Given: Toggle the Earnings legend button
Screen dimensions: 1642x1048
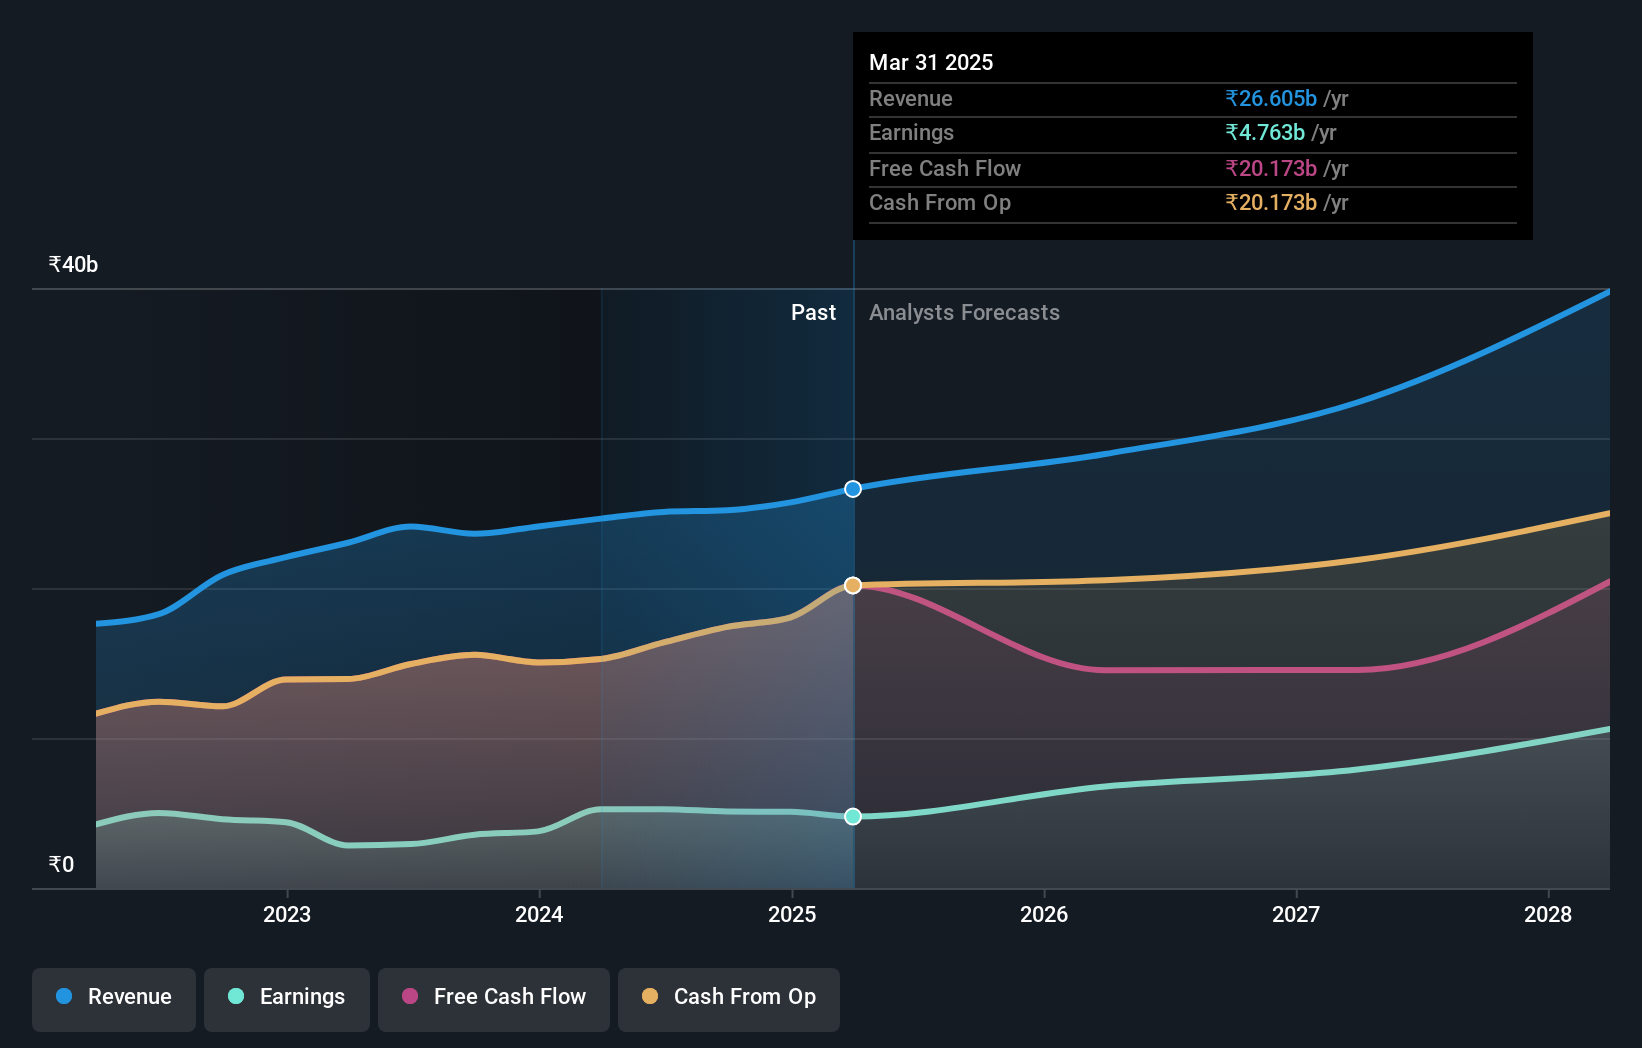Looking at the screenshot, I should (x=287, y=999).
